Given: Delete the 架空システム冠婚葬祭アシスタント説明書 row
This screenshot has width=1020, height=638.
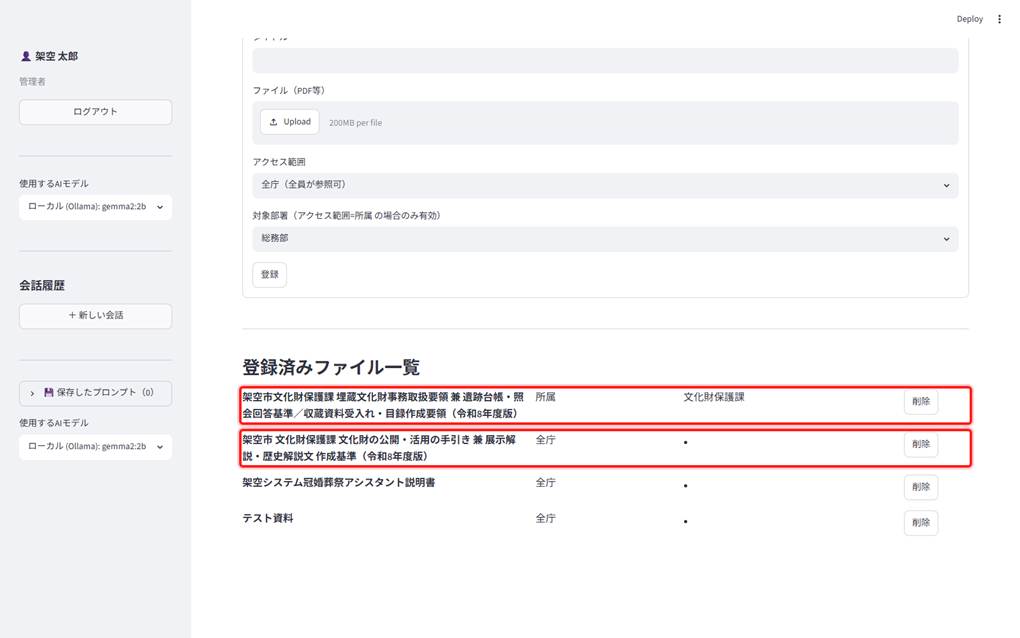Looking at the screenshot, I should point(920,486).
